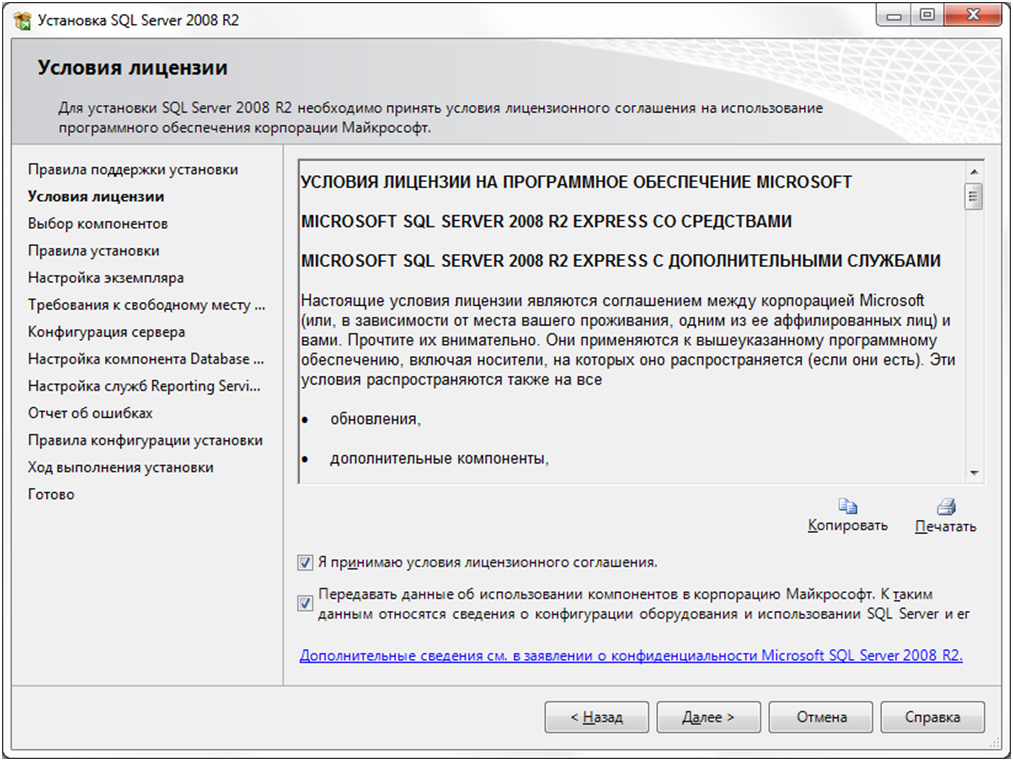The width and height of the screenshot is (1013, 761).
Task: Go back with the Назад button
Action: (596, 717)
